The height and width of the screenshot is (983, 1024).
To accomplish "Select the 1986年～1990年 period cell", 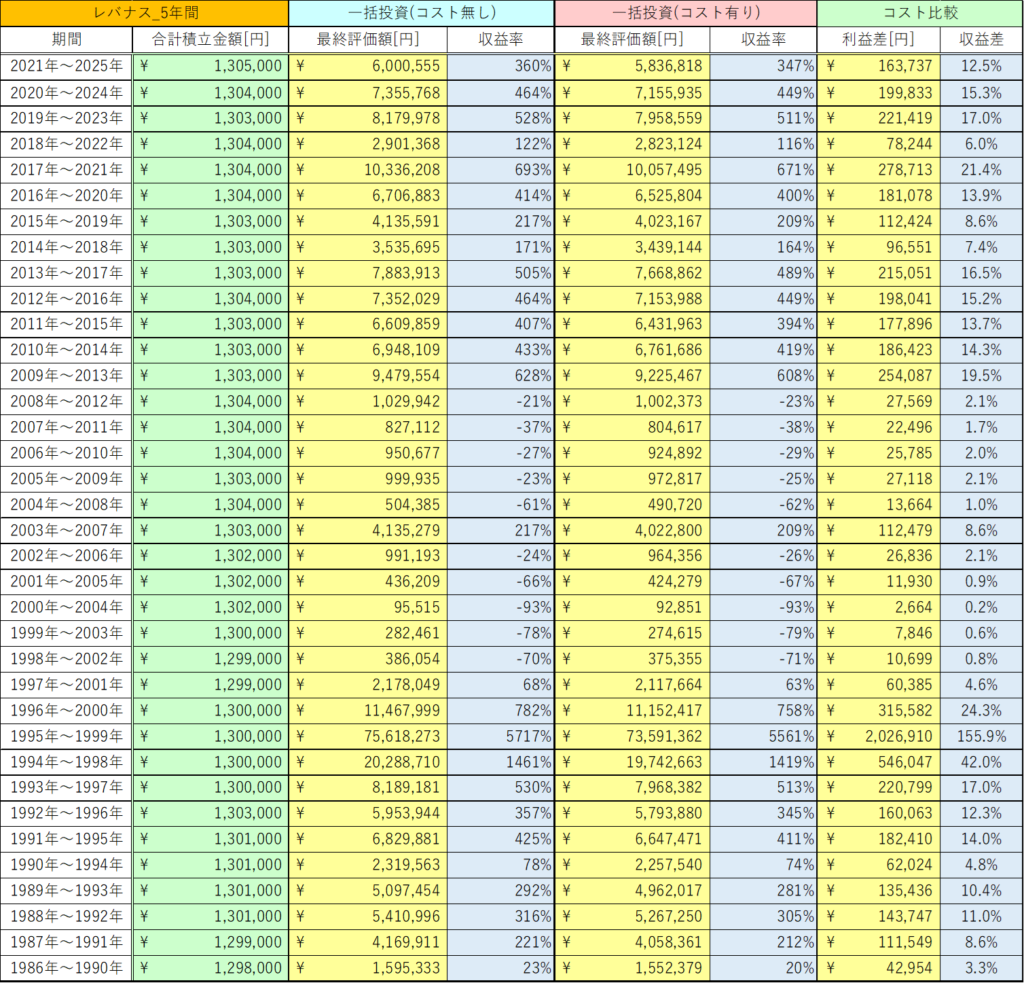I will (66, 968).
